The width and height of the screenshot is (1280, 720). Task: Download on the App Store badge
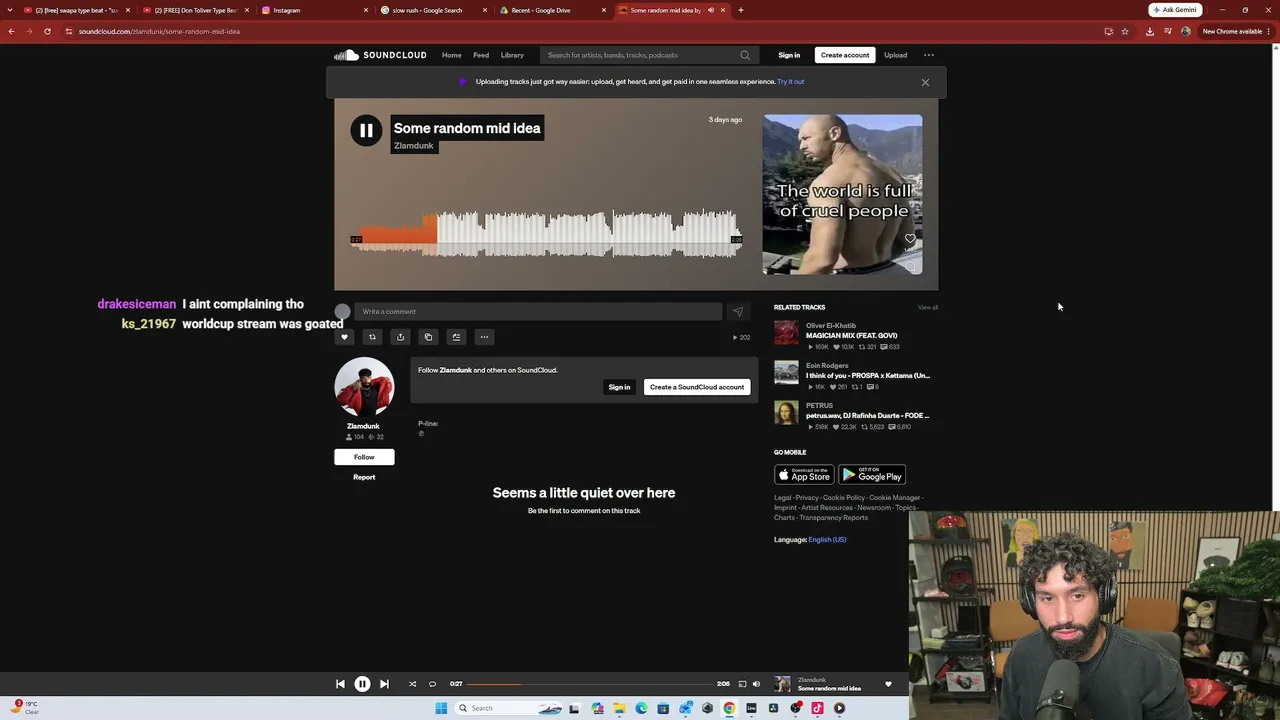(804, 475)
